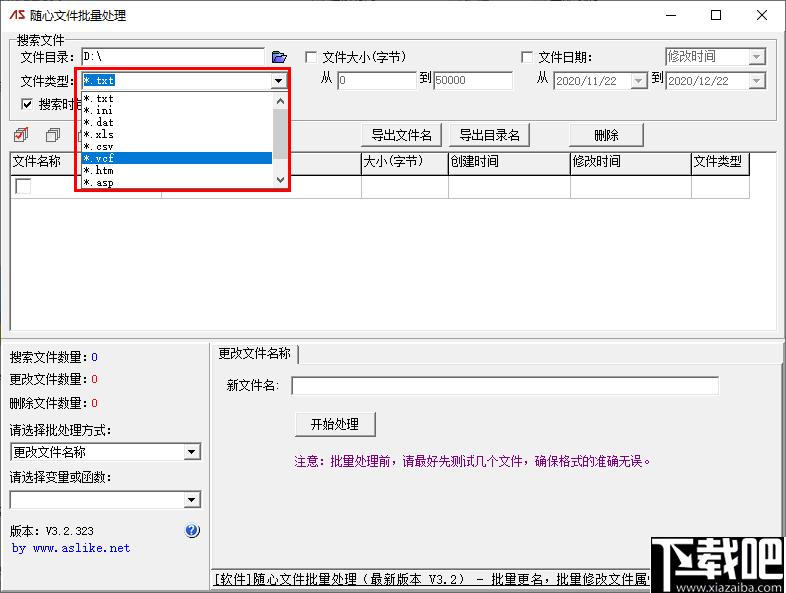Click the AS application logo icon

point(17,15)
